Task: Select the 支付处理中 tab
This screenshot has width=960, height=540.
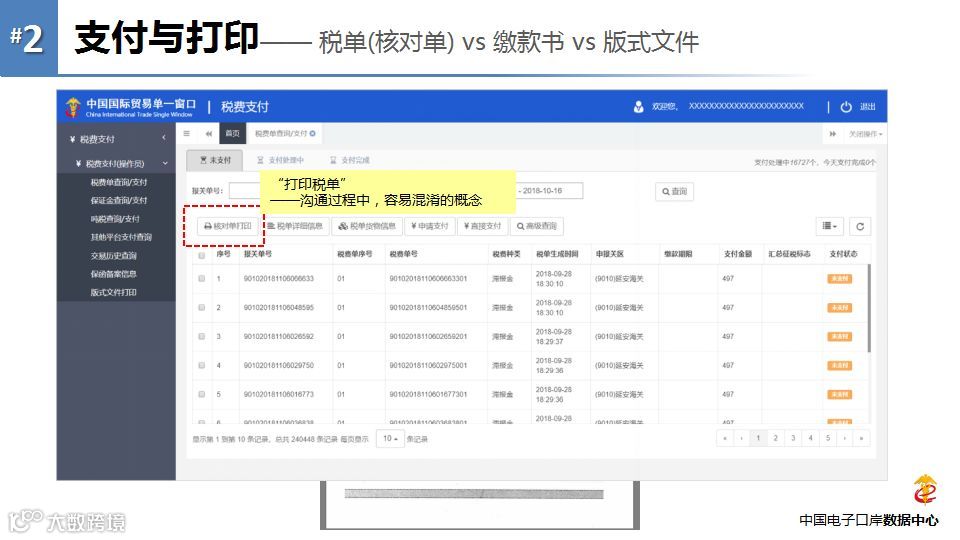Action: click(280, 160)
